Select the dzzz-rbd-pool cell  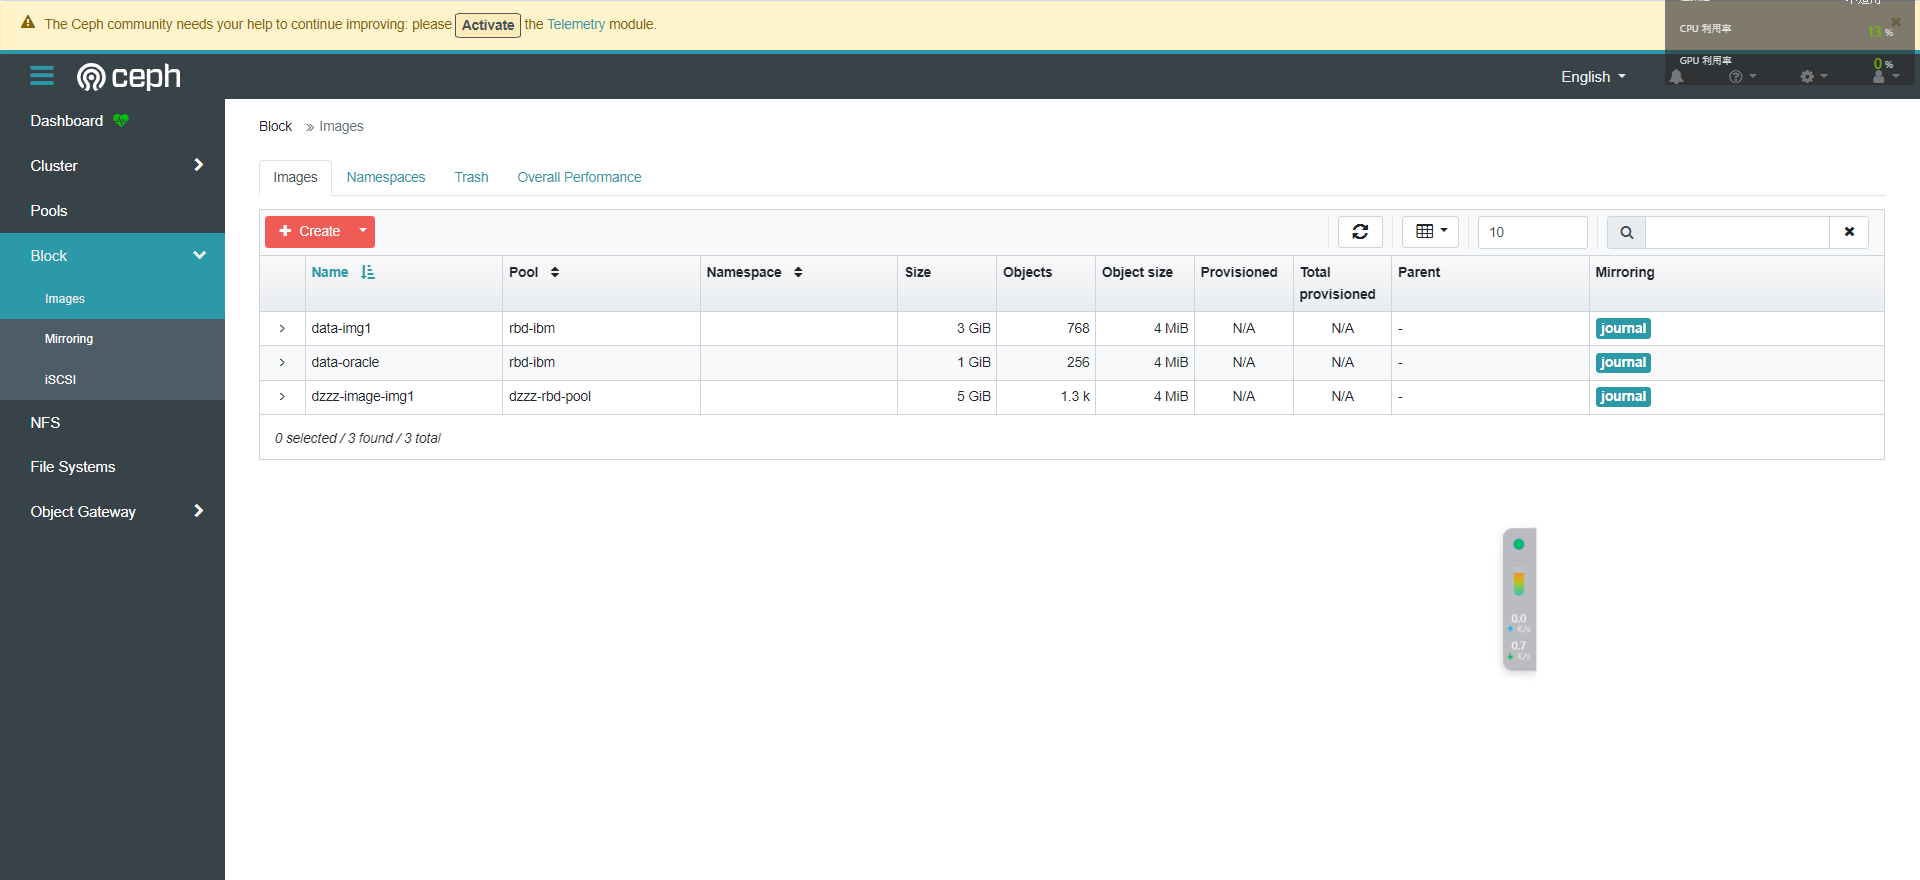coord(600,396)
